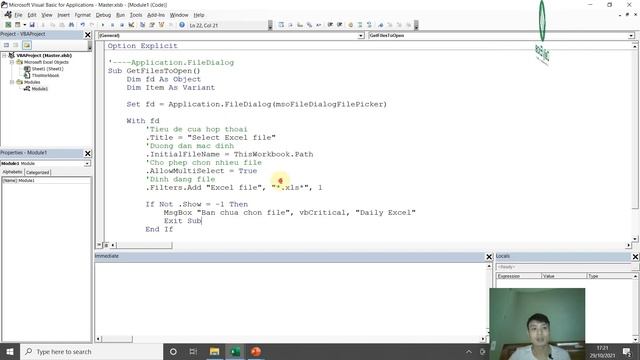Select Sheet1 (Sheet1) in the project tree
Screen dimensions: 640x360
pos(47,69)
